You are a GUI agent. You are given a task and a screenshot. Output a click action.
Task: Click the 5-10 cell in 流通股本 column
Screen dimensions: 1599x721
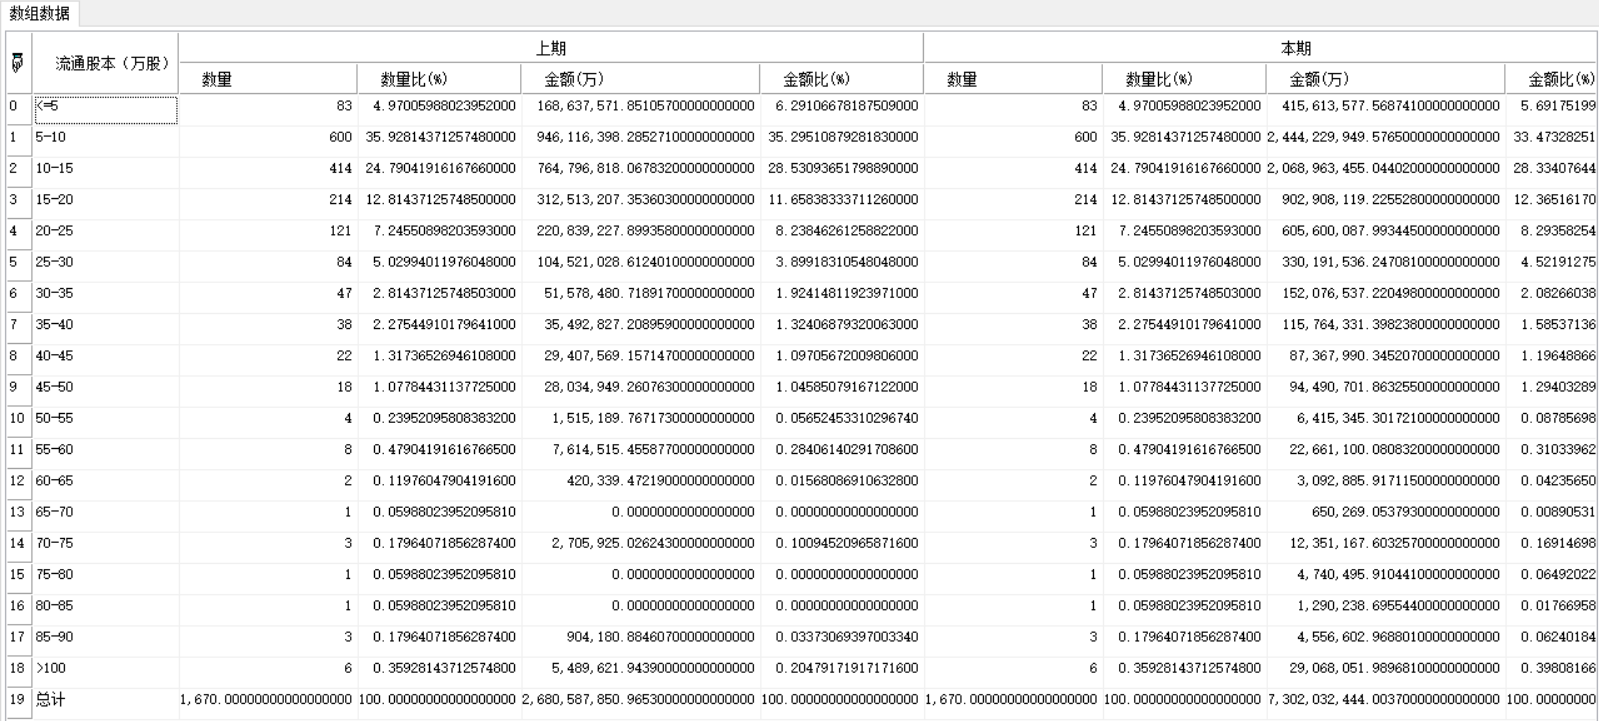(105, 137)
